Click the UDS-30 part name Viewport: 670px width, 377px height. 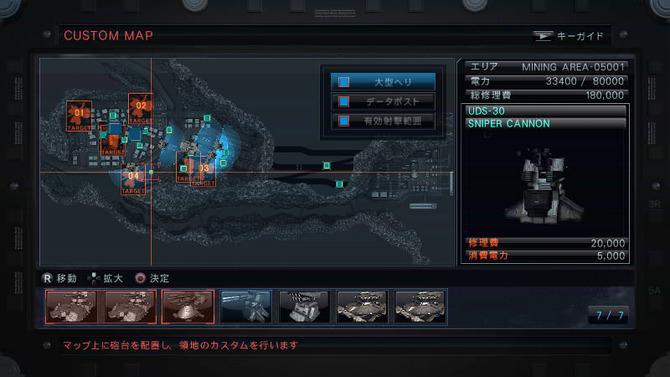click(x=486, y=111)
